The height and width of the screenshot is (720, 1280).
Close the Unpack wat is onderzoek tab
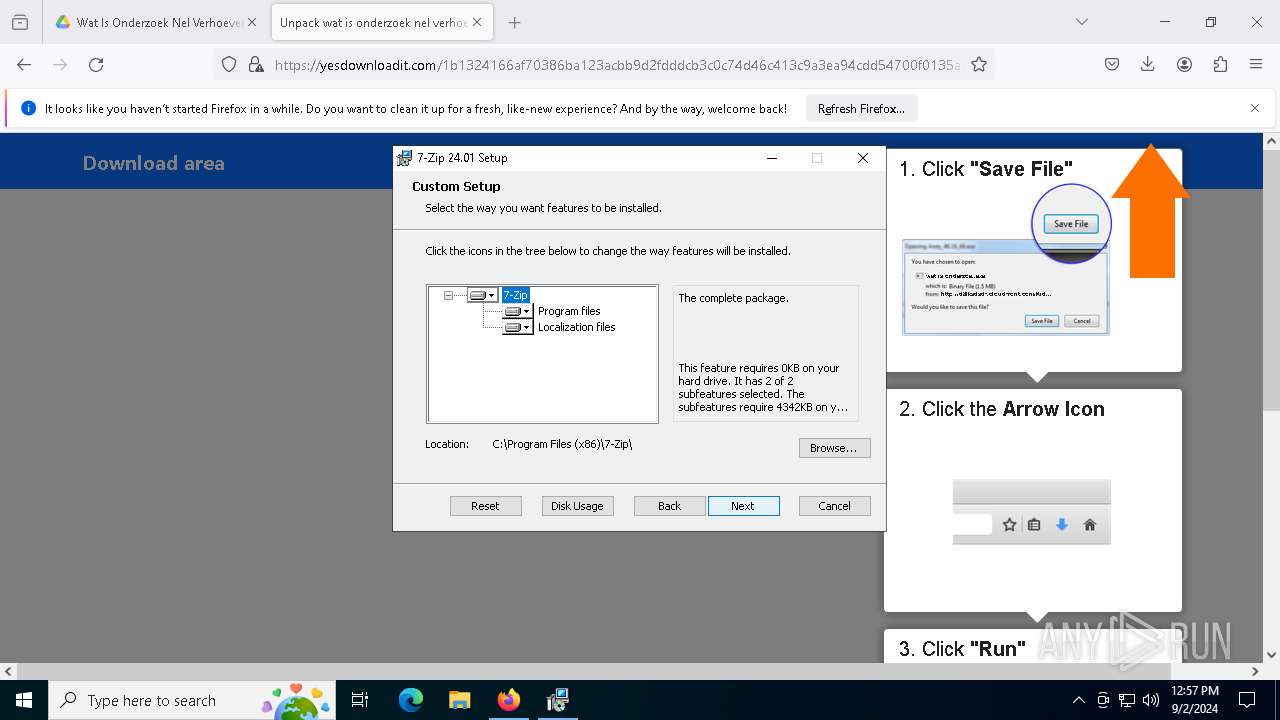pyautogui.click(x=477, y=22)
